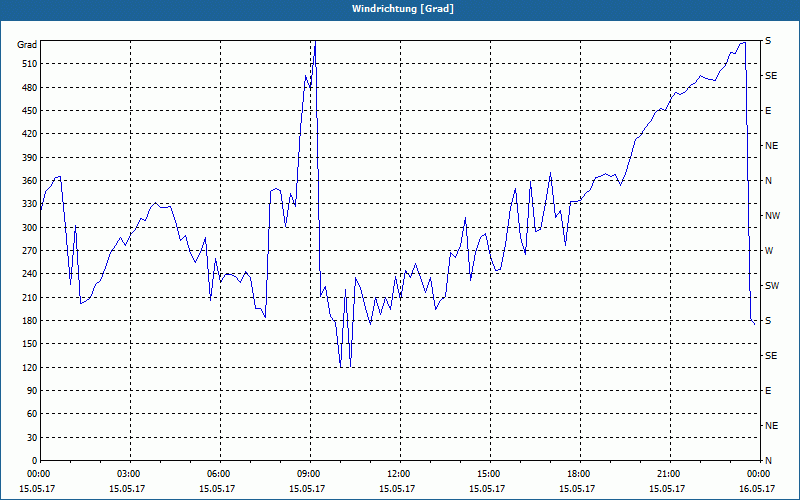Select the 'N' compass label level with 360
Screen dimensions: 800x500
[768, 181]
